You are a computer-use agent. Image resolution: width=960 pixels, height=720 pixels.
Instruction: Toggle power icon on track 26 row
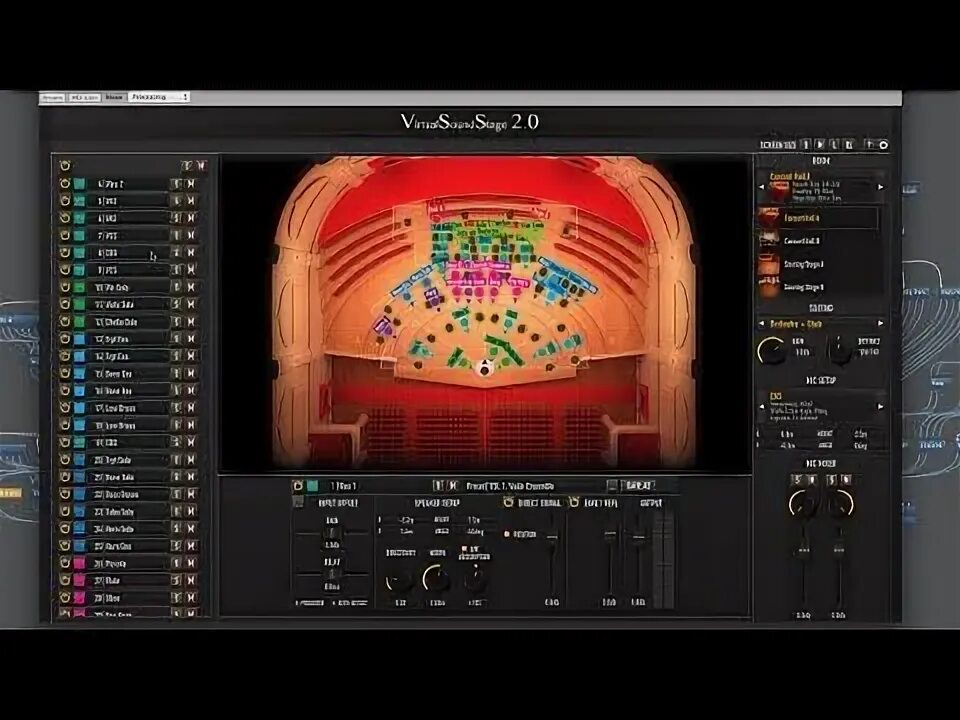coord(65,563)
